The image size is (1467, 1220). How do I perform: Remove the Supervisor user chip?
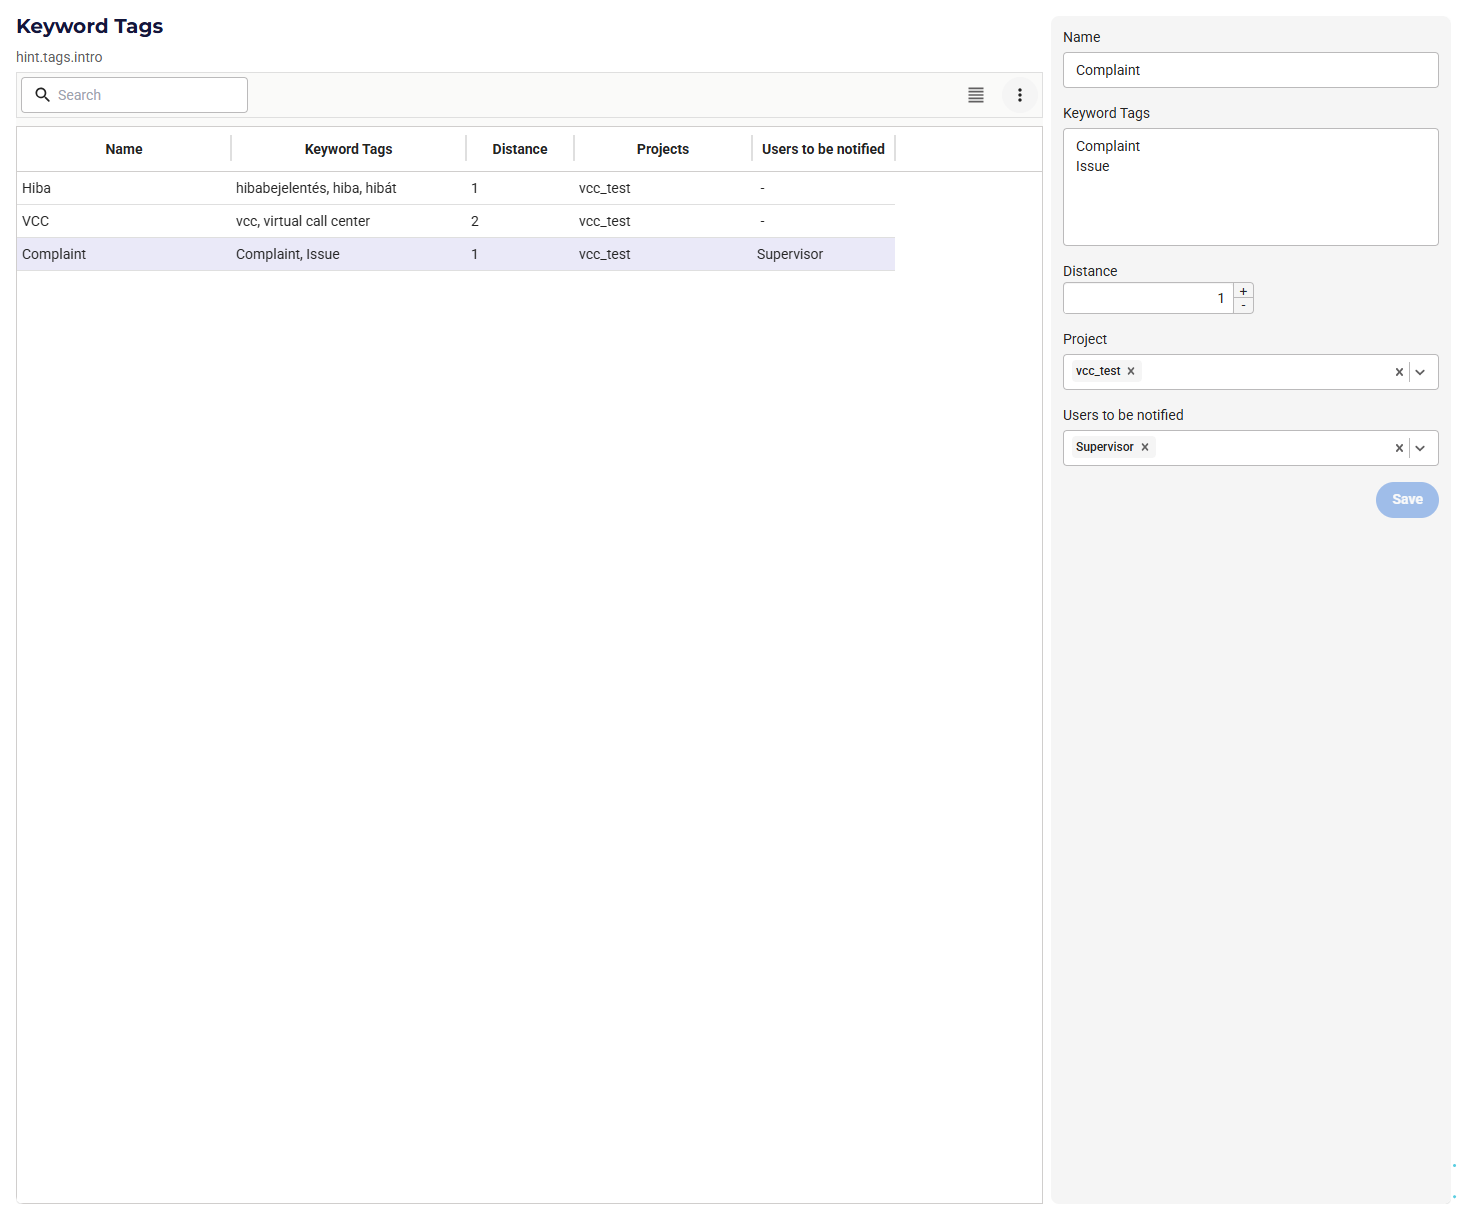click(1145, 447)
